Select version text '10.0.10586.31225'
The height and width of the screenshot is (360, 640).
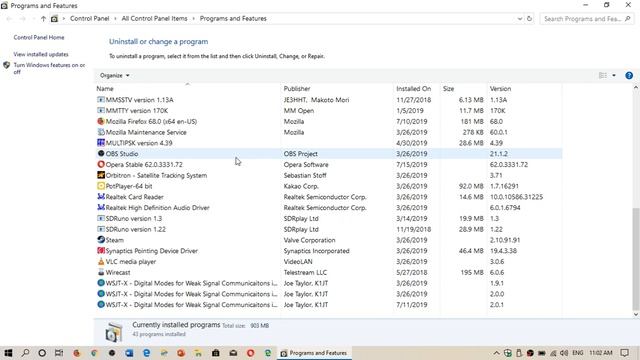click(516, 197)
